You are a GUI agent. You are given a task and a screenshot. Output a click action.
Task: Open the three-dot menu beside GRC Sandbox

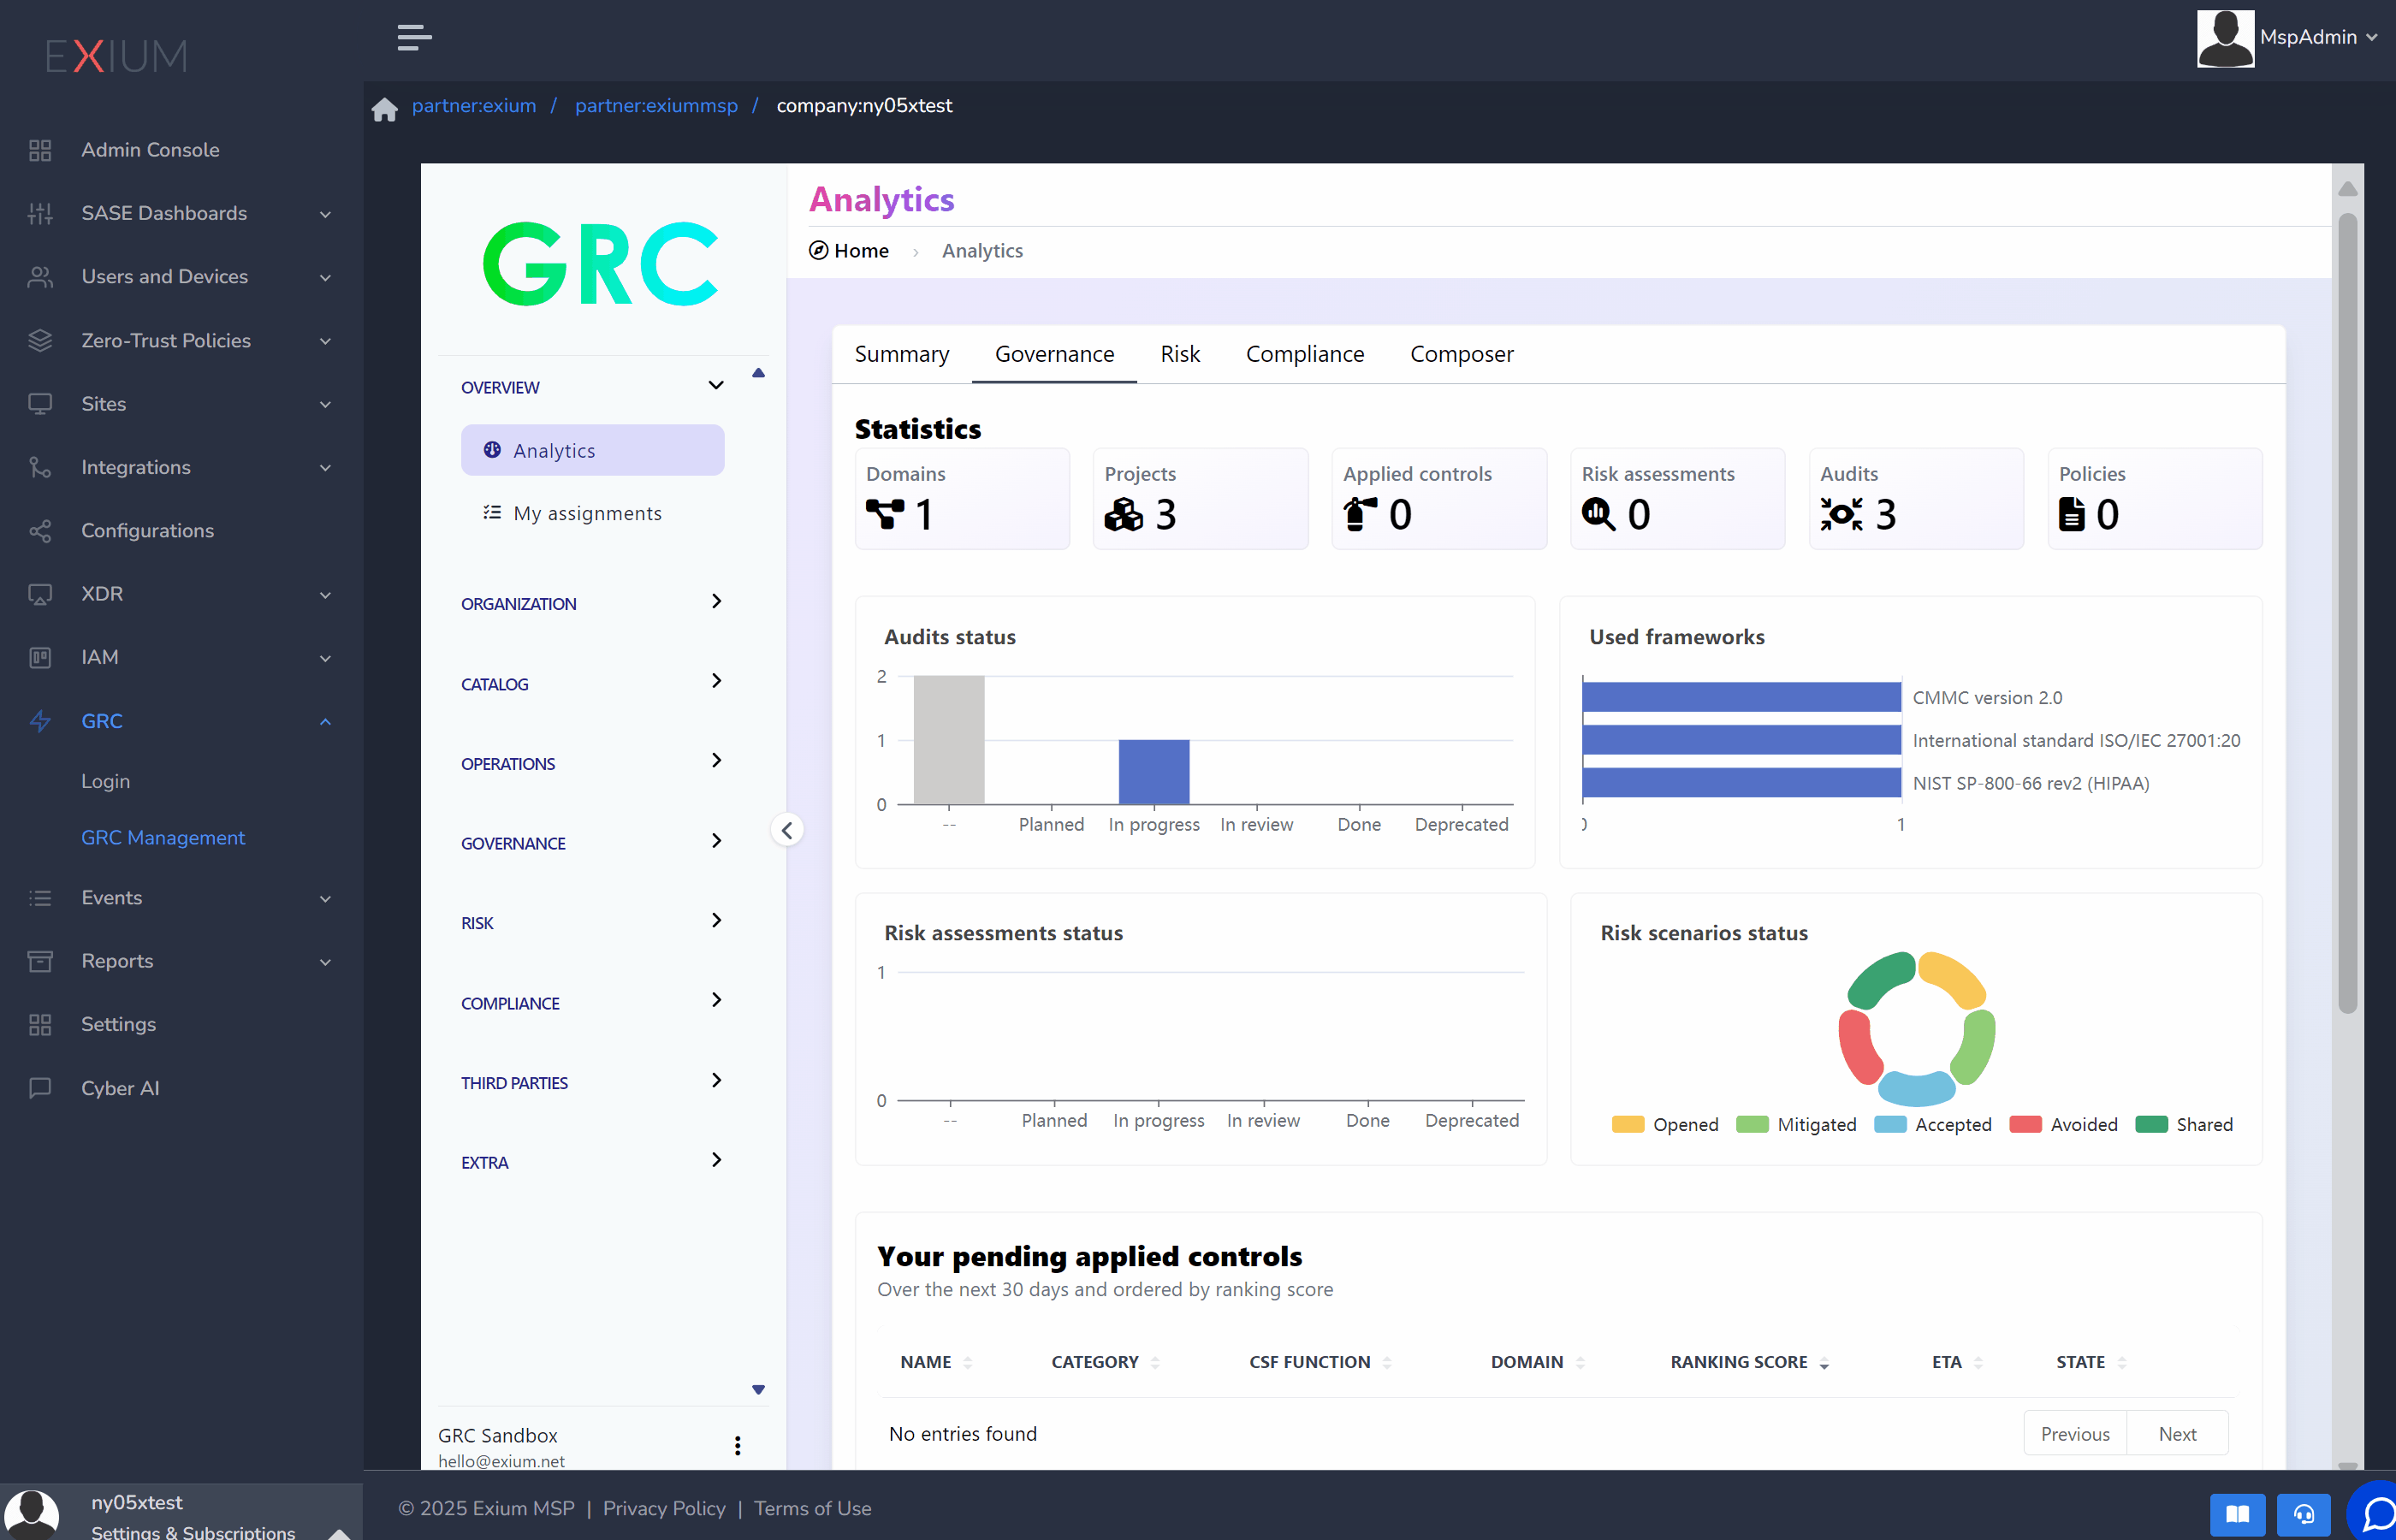(737, 1446)
